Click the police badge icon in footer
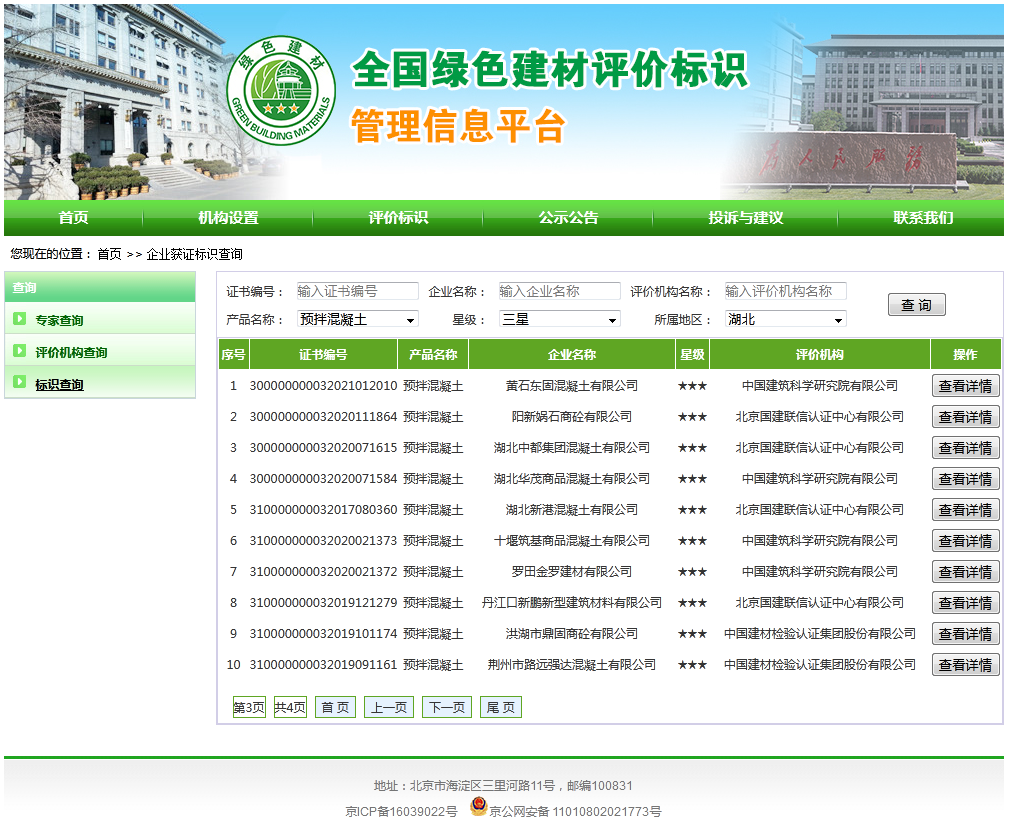1009x820 pixels. point(478,807)
